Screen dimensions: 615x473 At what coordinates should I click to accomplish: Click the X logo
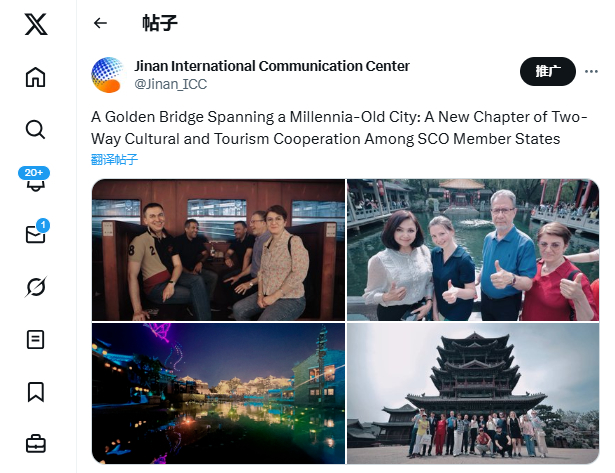click(36, 24)
